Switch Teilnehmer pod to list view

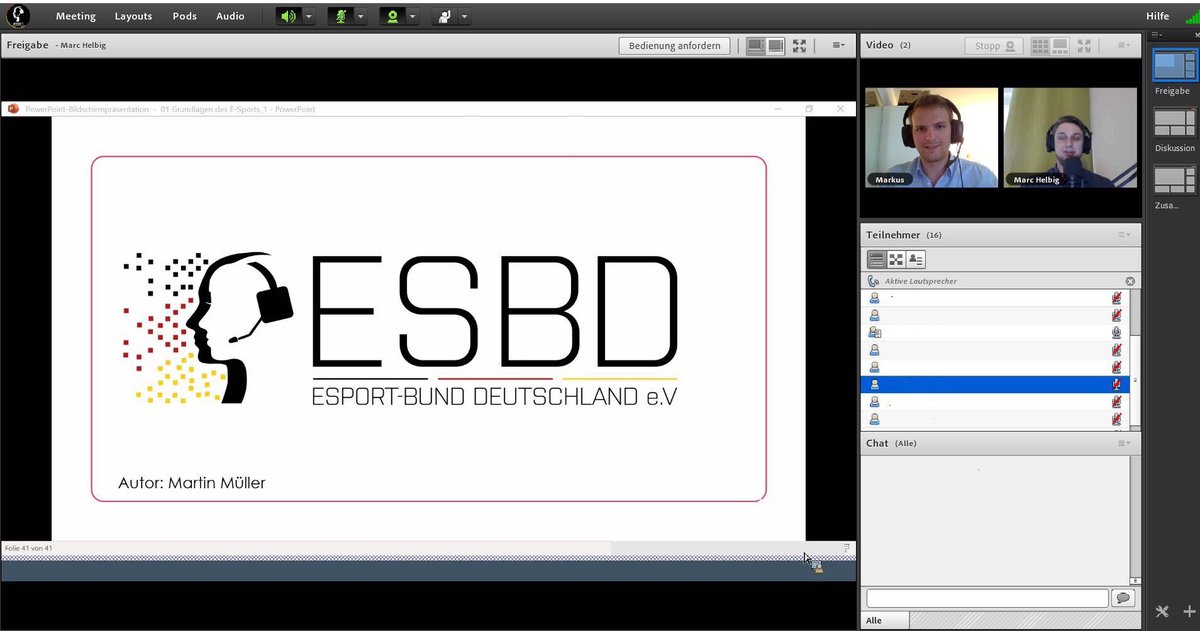coord(876,259)
